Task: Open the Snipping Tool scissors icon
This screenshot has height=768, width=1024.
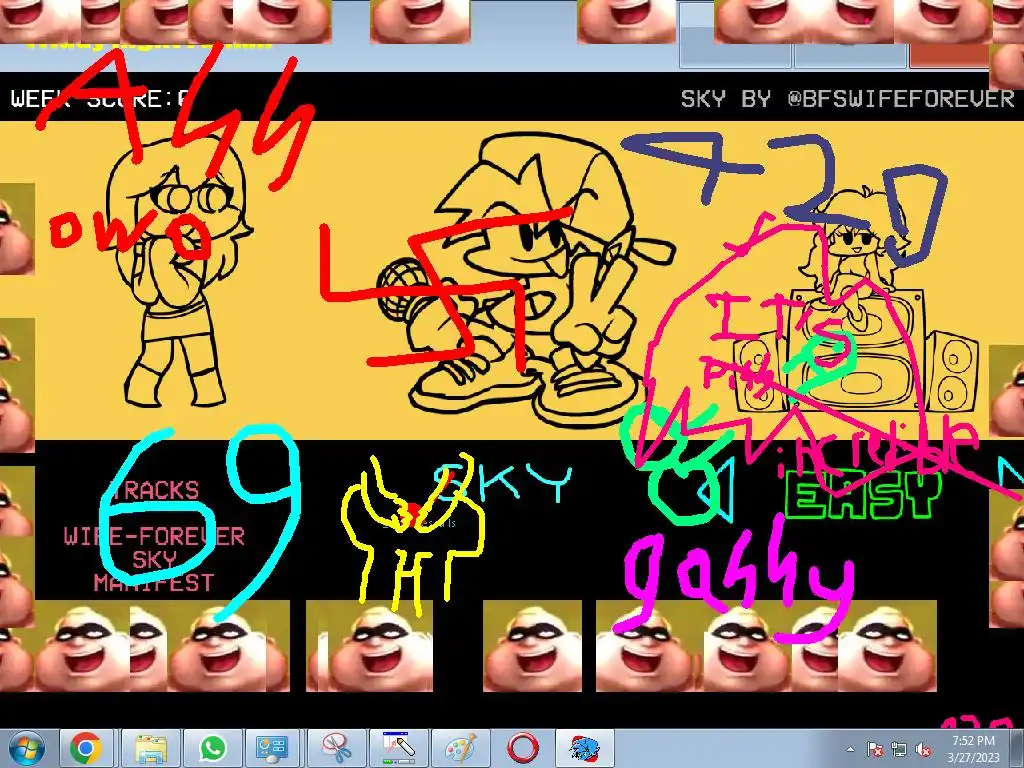Action: 338,748
